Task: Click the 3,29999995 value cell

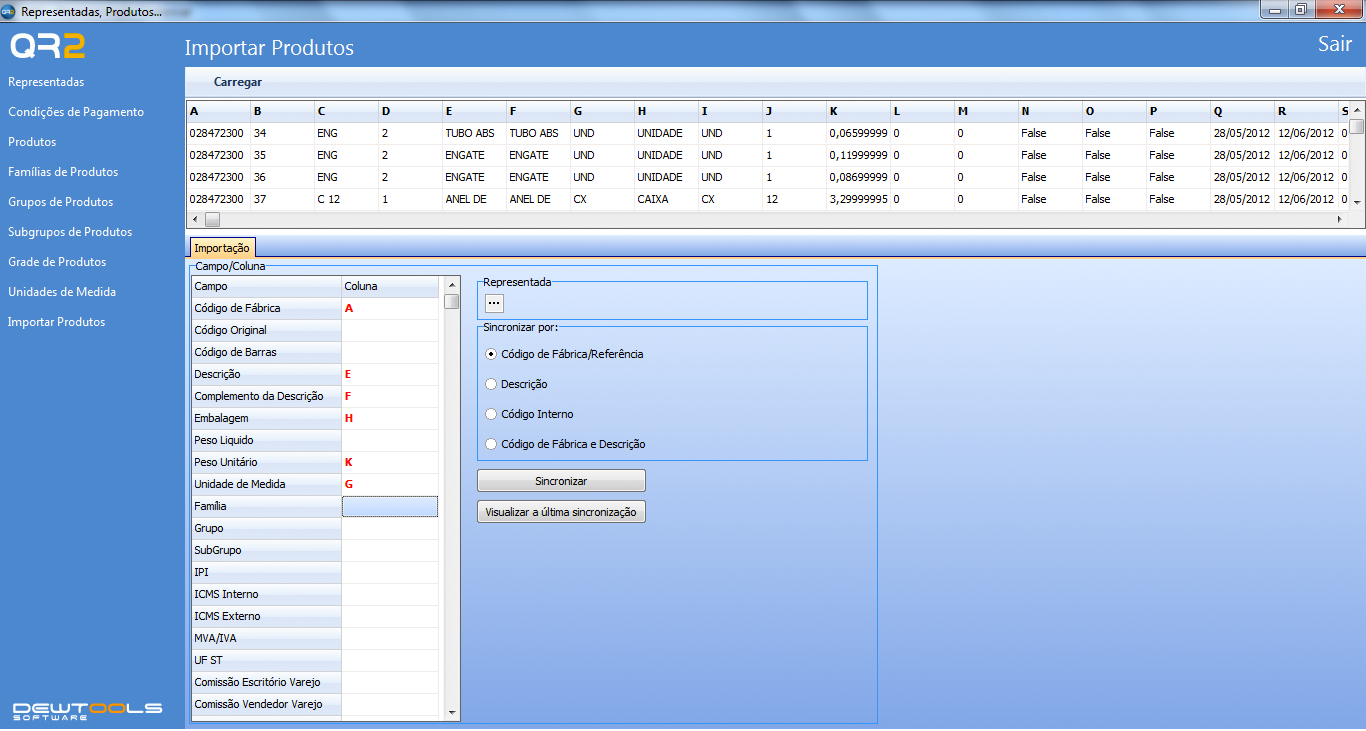Action: click(x=858, y=199)
